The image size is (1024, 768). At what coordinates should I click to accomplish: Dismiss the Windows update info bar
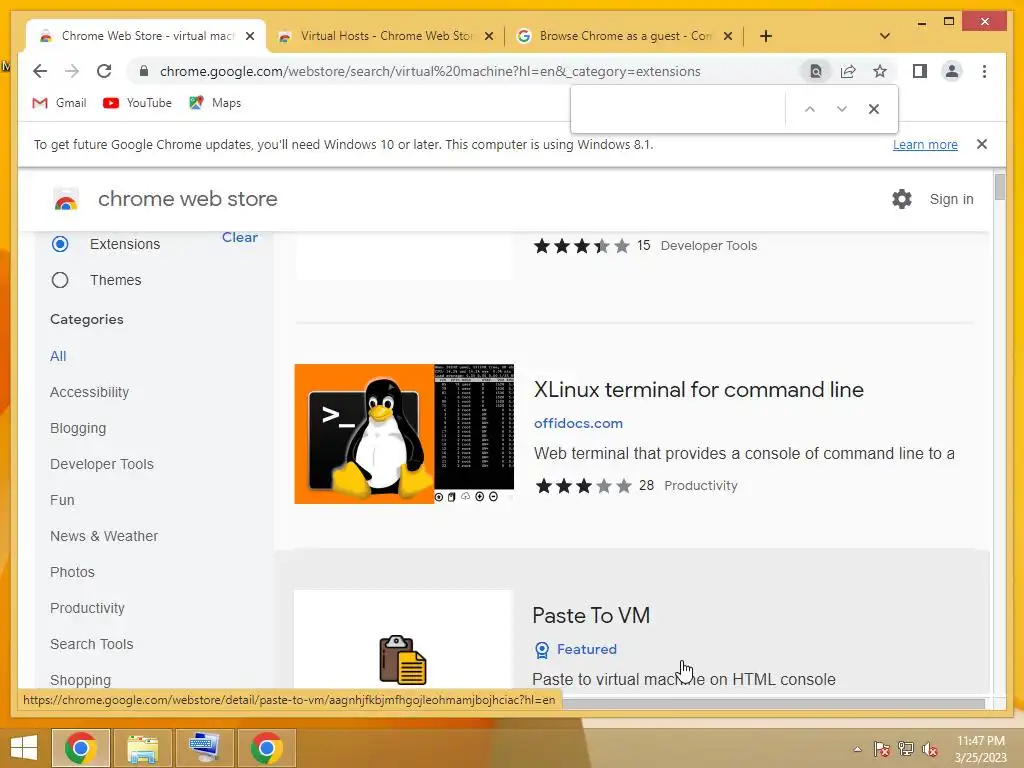[x=982, y=144]
